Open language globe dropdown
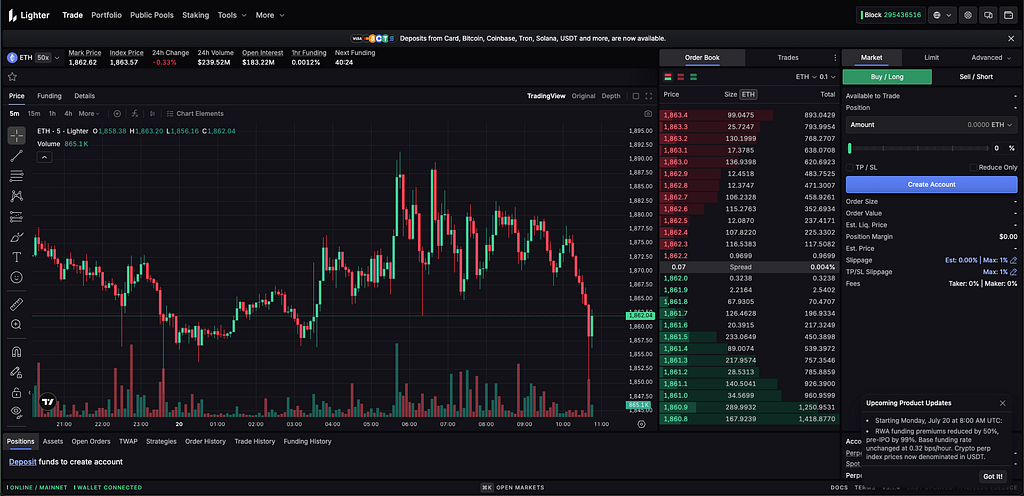Image resolution: width=1024 pixels, height=496 pixels. (x=943, y=14)
